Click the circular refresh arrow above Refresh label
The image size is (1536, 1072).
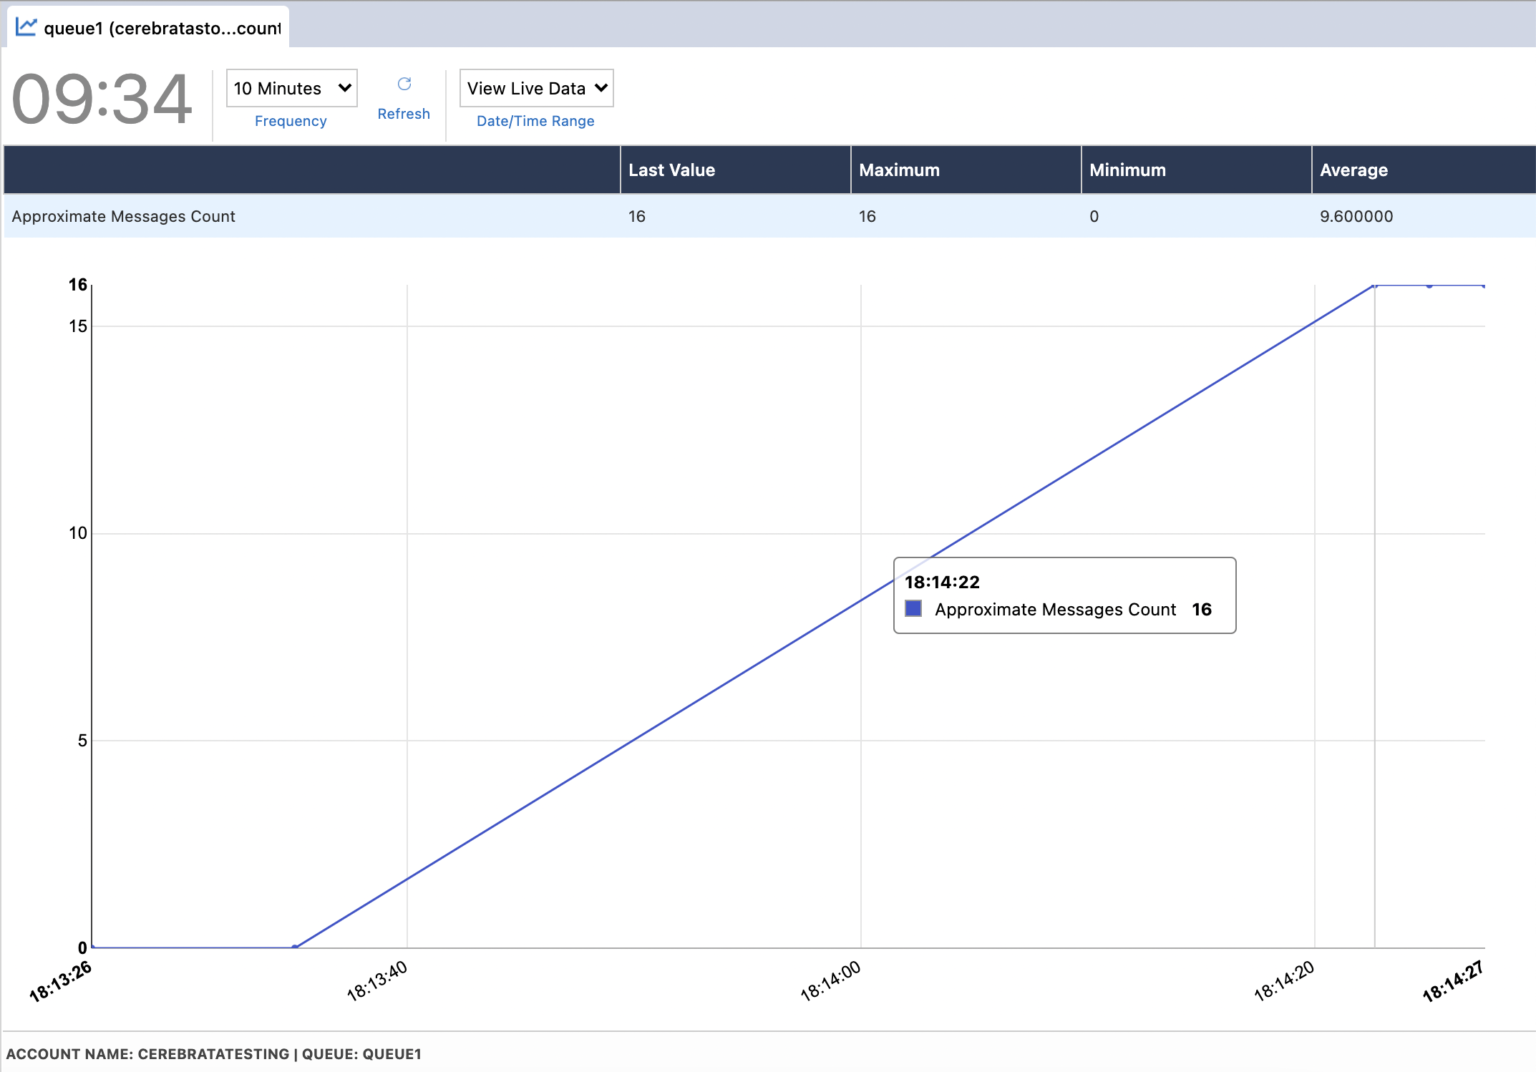pos(404,85)
